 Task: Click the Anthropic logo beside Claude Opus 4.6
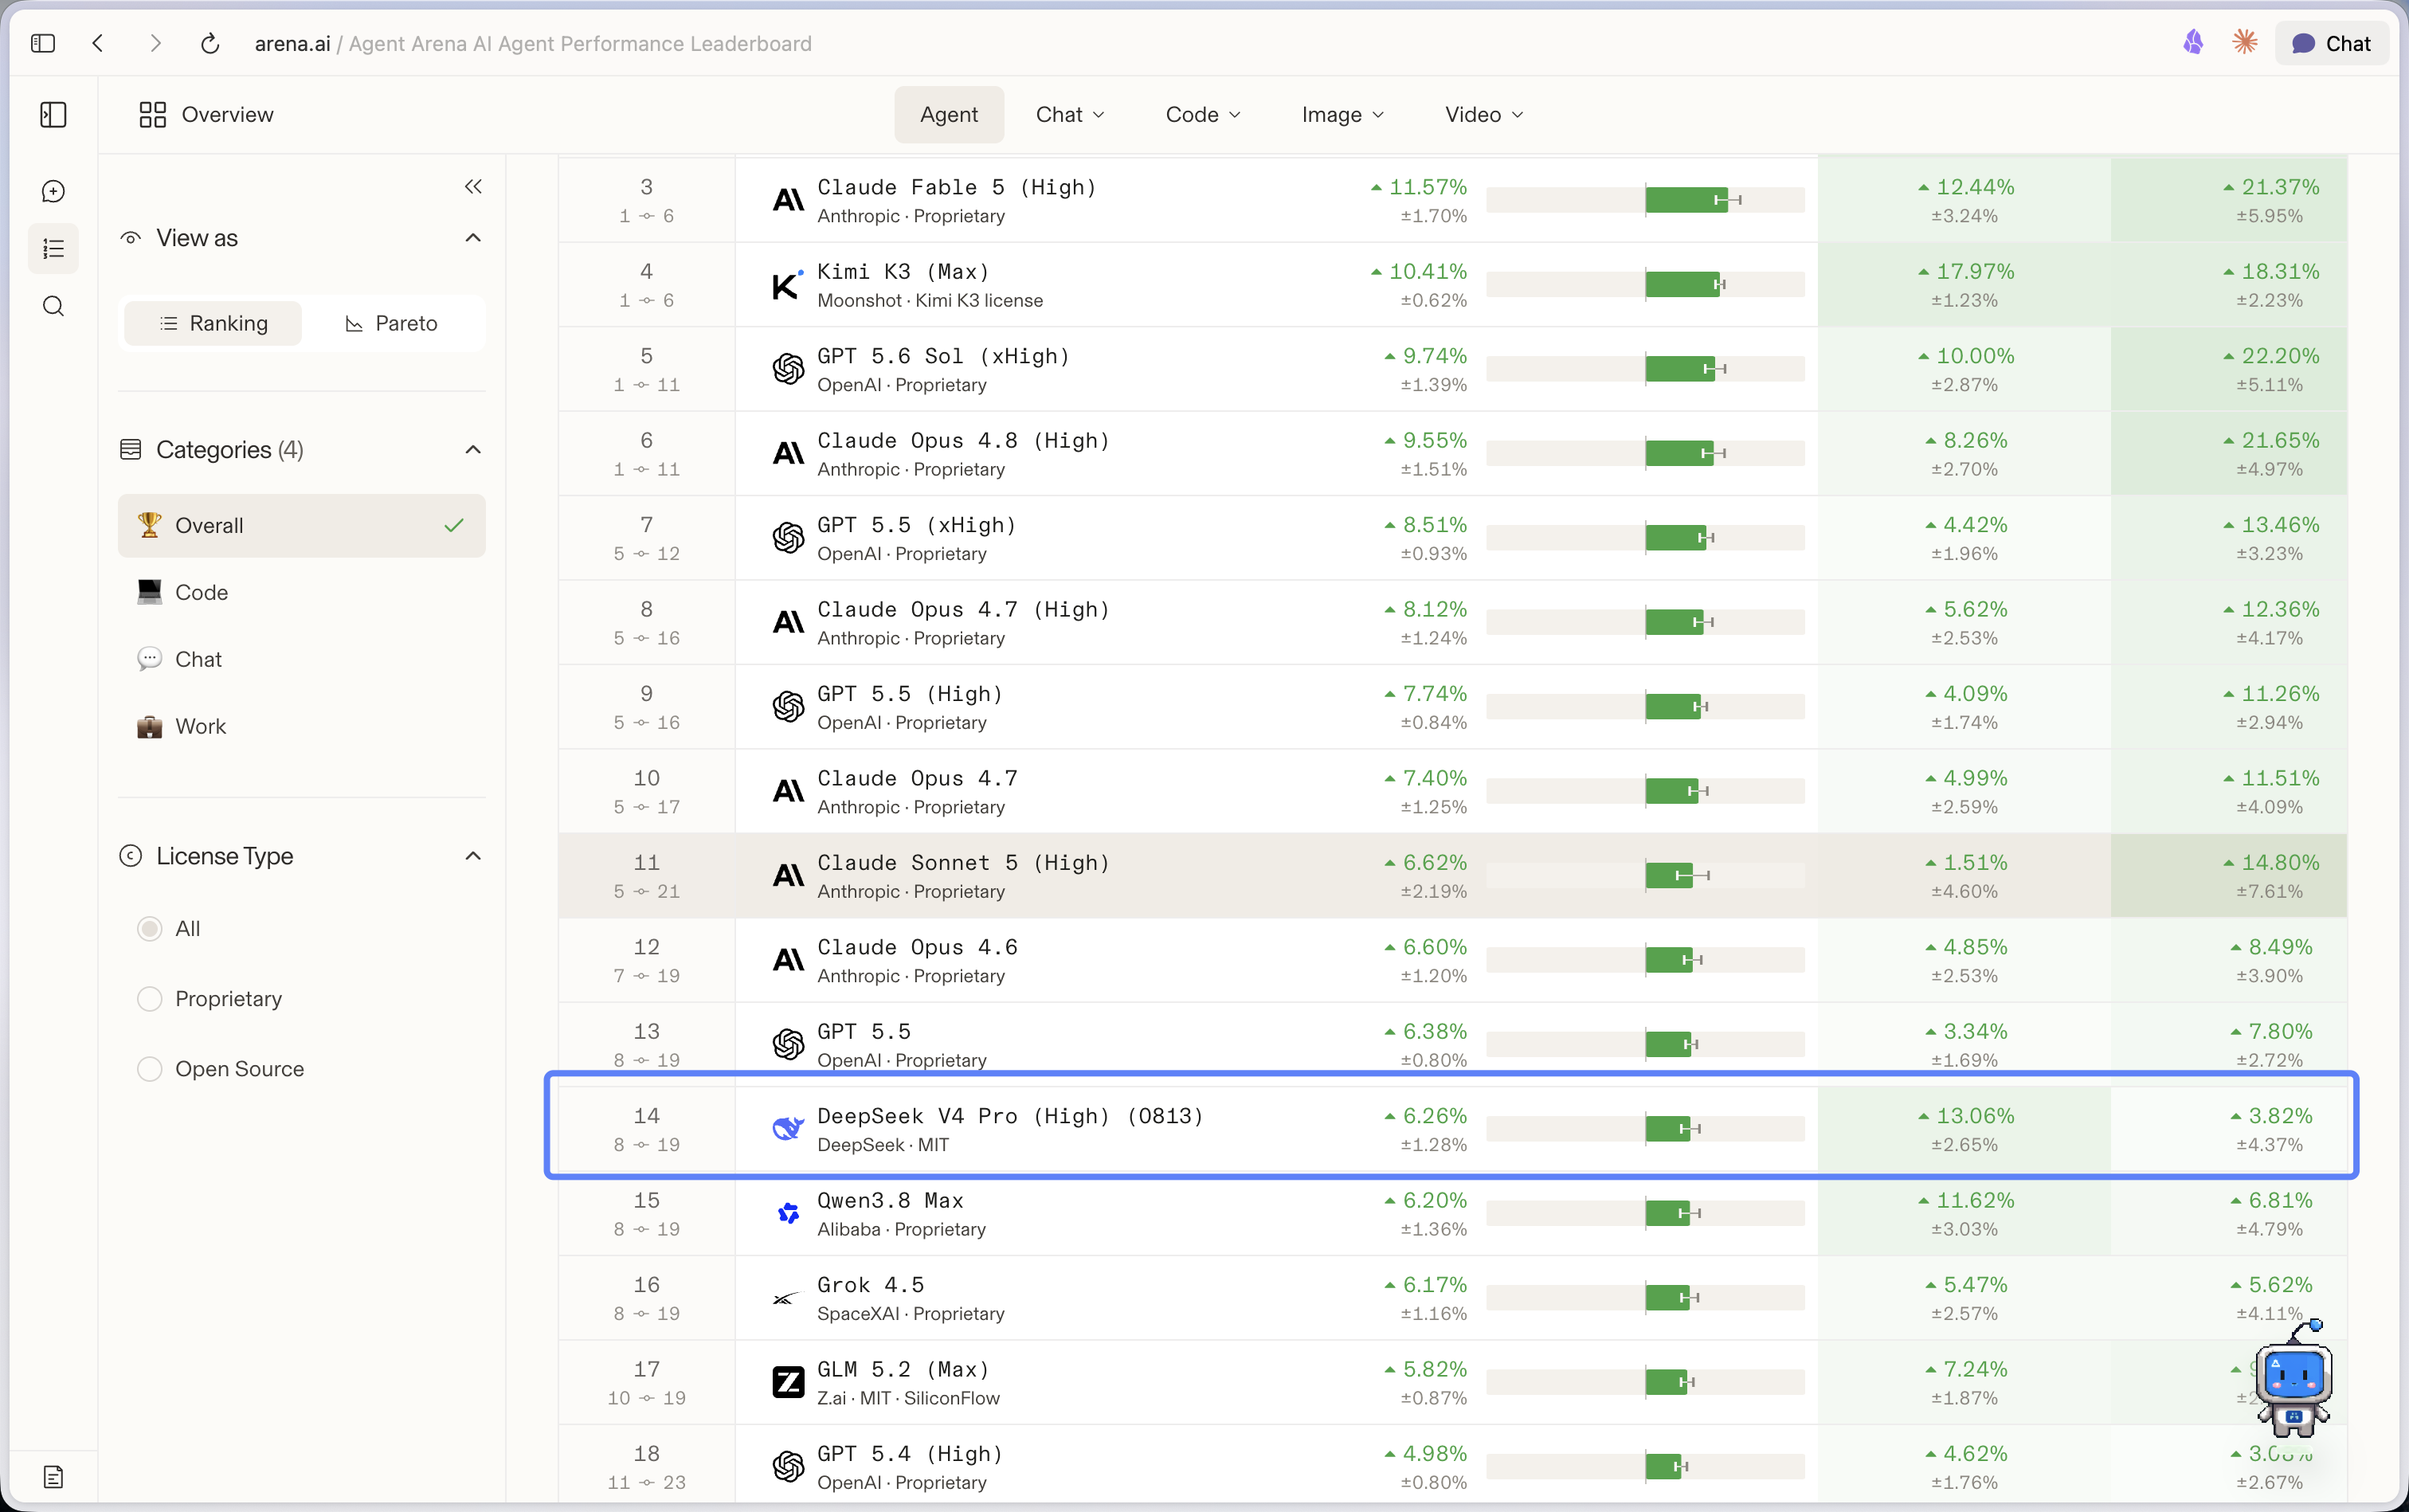pos(788,960)
